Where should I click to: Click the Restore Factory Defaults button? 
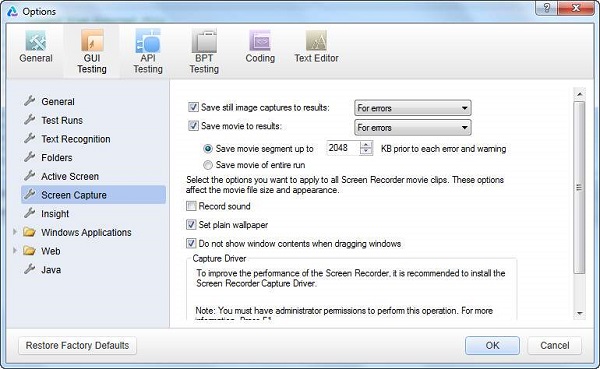tap(77, 345)
